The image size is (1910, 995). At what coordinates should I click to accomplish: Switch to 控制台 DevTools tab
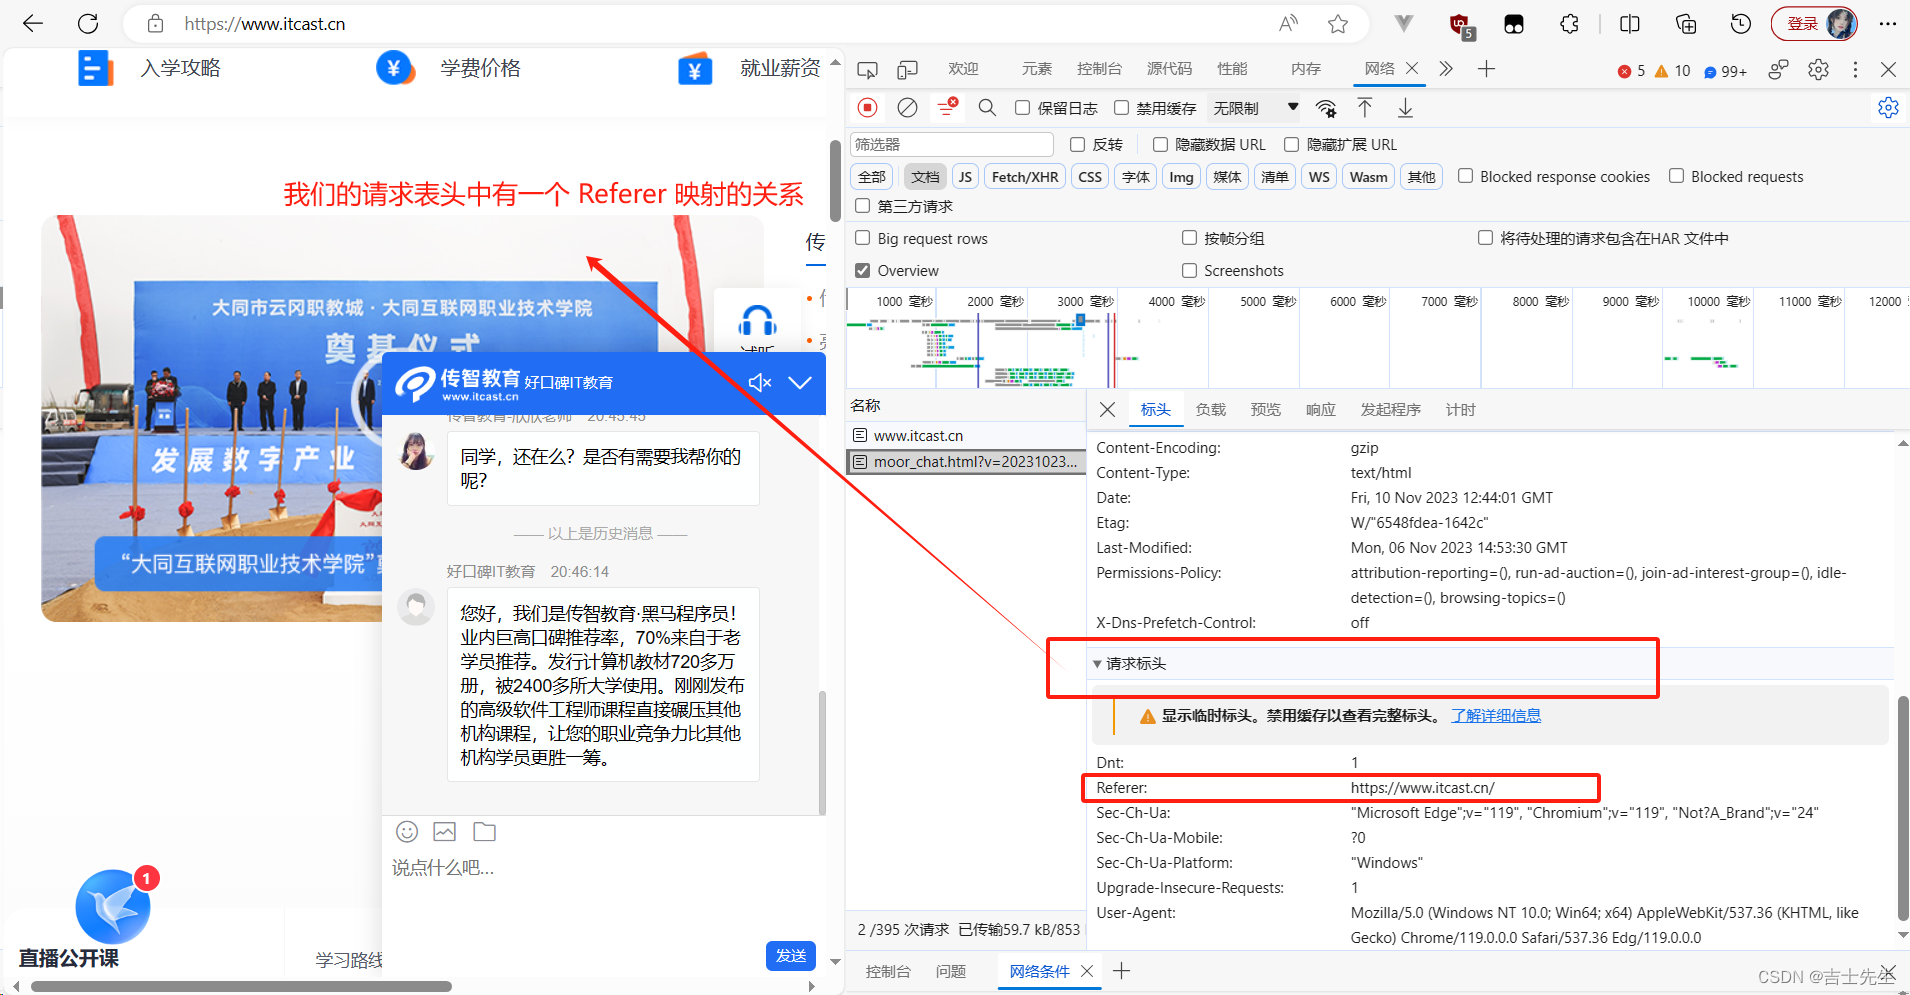click(x=1099, y=69)
